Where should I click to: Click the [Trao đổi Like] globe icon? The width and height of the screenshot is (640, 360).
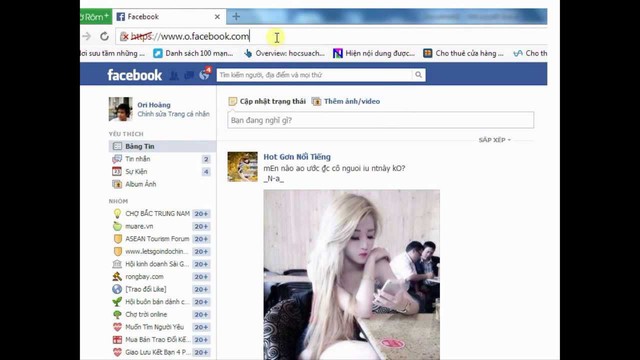point(117,289)
